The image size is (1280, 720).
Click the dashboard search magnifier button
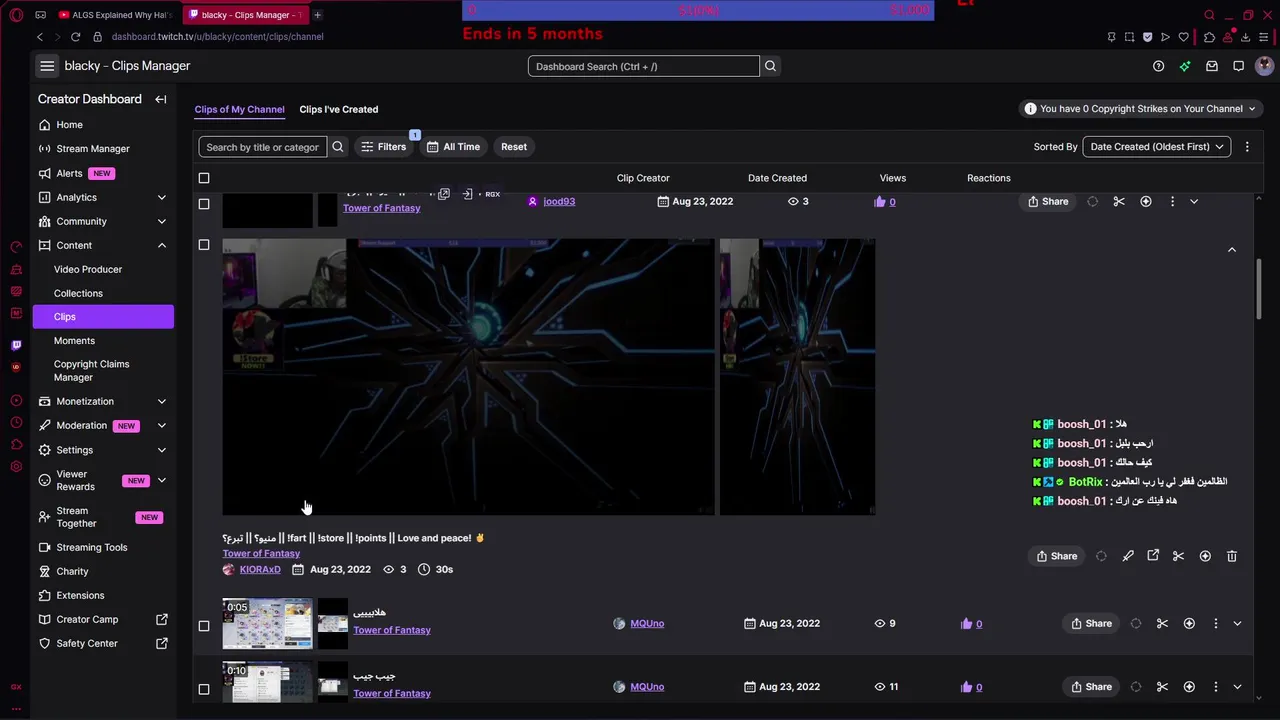(770, 66)
